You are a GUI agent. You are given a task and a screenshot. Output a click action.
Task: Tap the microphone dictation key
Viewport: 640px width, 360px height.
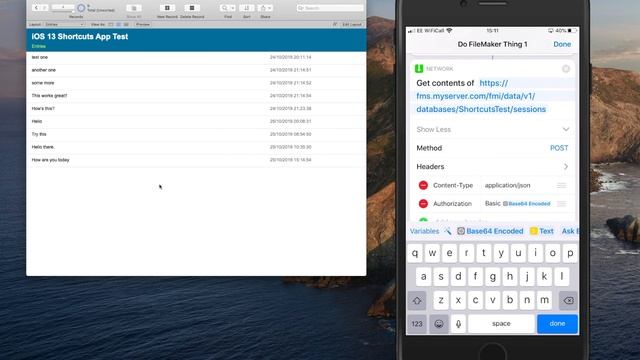click(458, 324)
